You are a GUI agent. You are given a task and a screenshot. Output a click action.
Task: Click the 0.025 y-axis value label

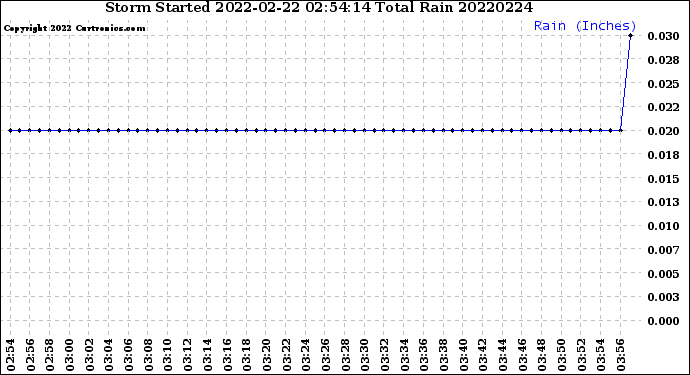pos(663,83)
